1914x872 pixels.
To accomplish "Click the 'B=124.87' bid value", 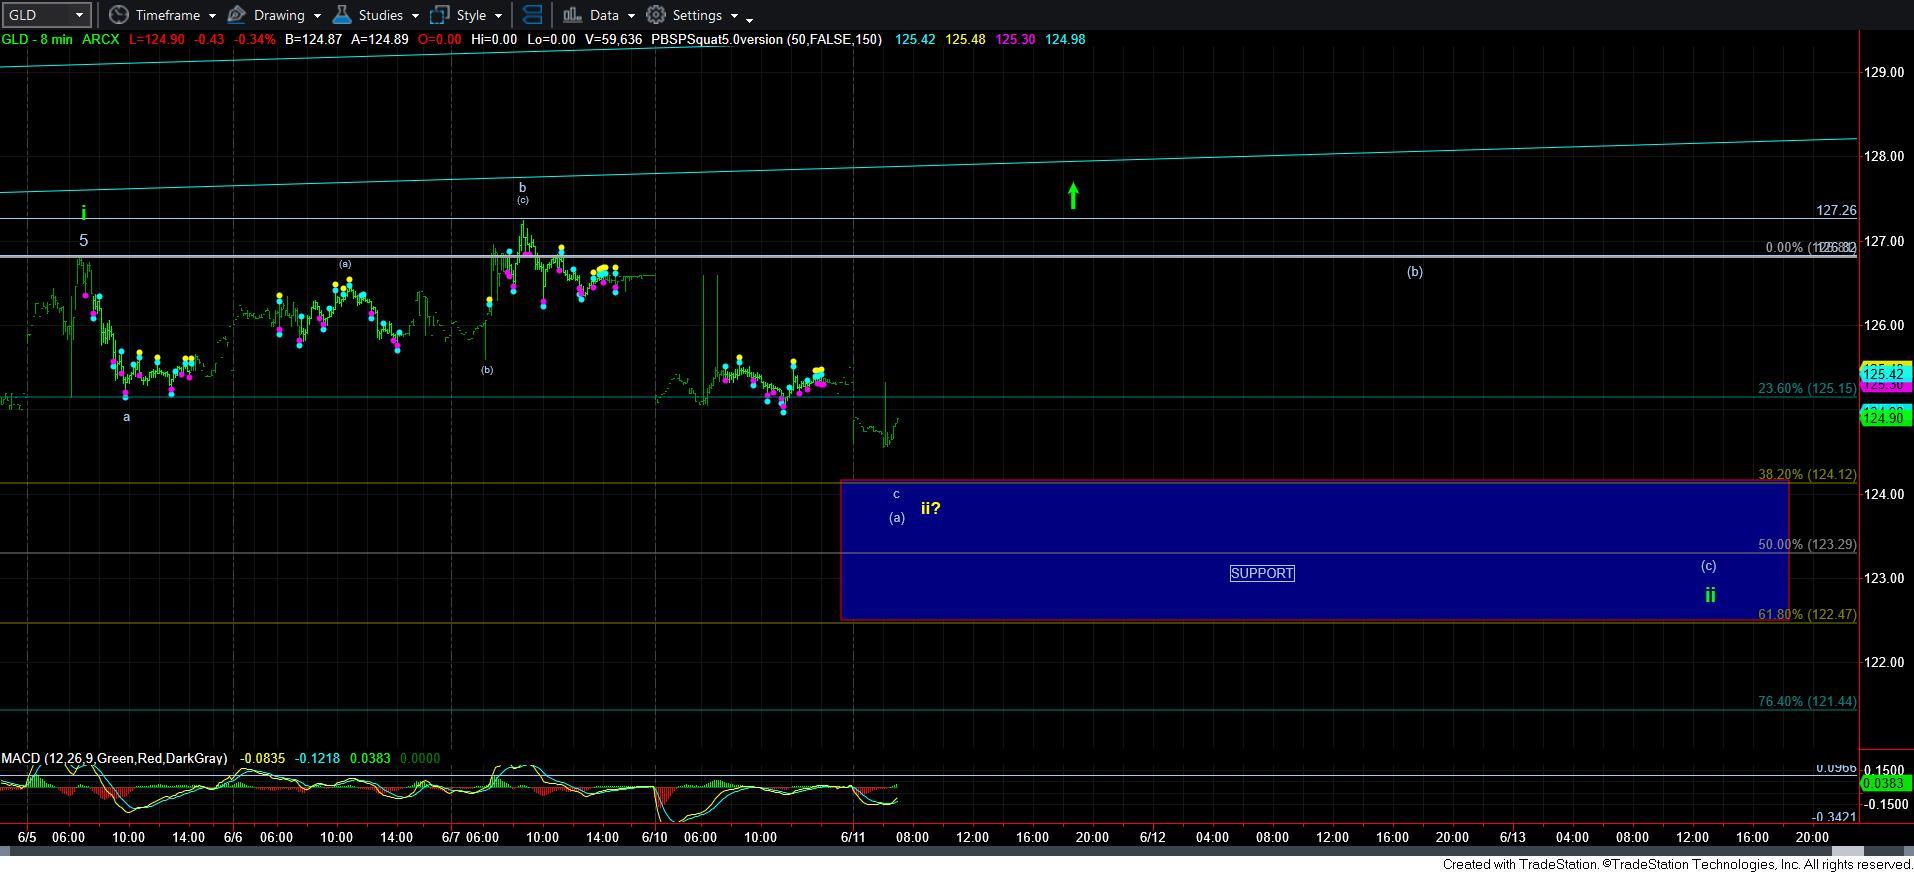I will (314, 39).
